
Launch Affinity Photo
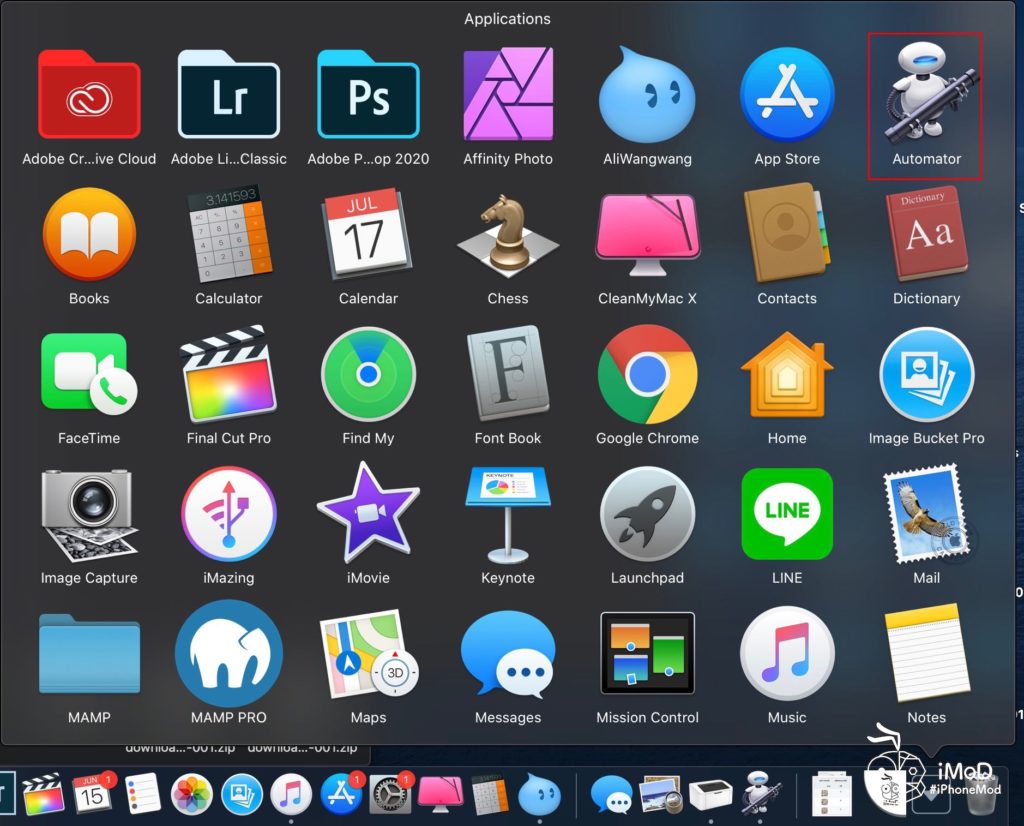[508, 96]
